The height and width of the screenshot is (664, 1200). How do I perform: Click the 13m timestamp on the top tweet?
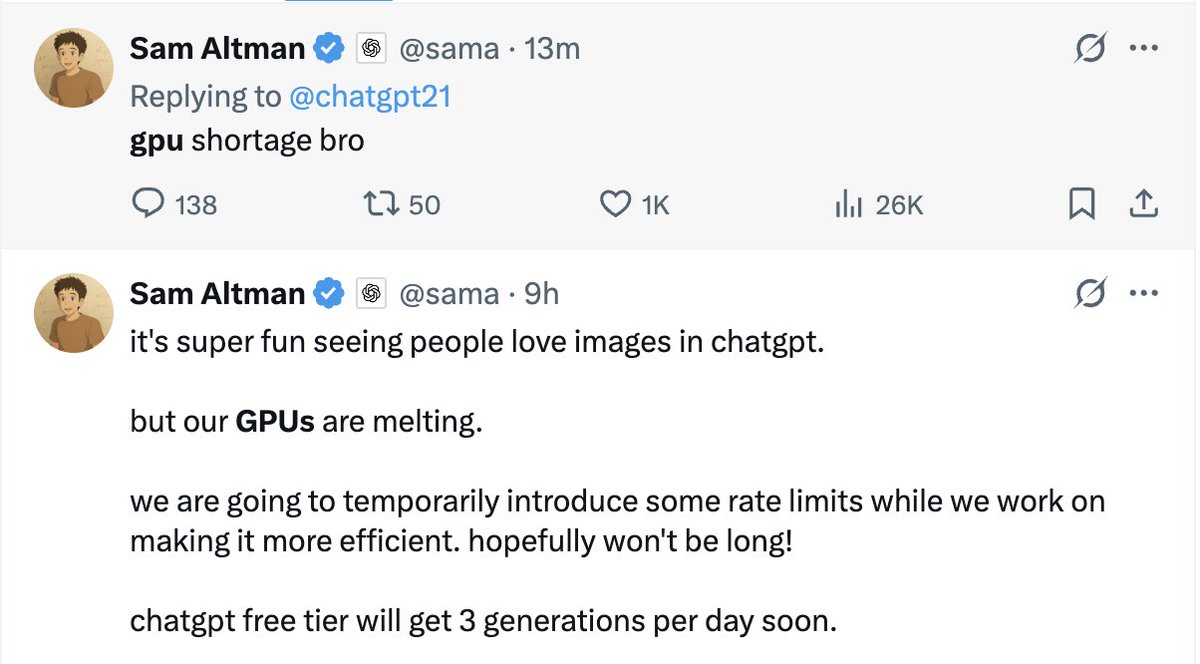coord(552,48)
